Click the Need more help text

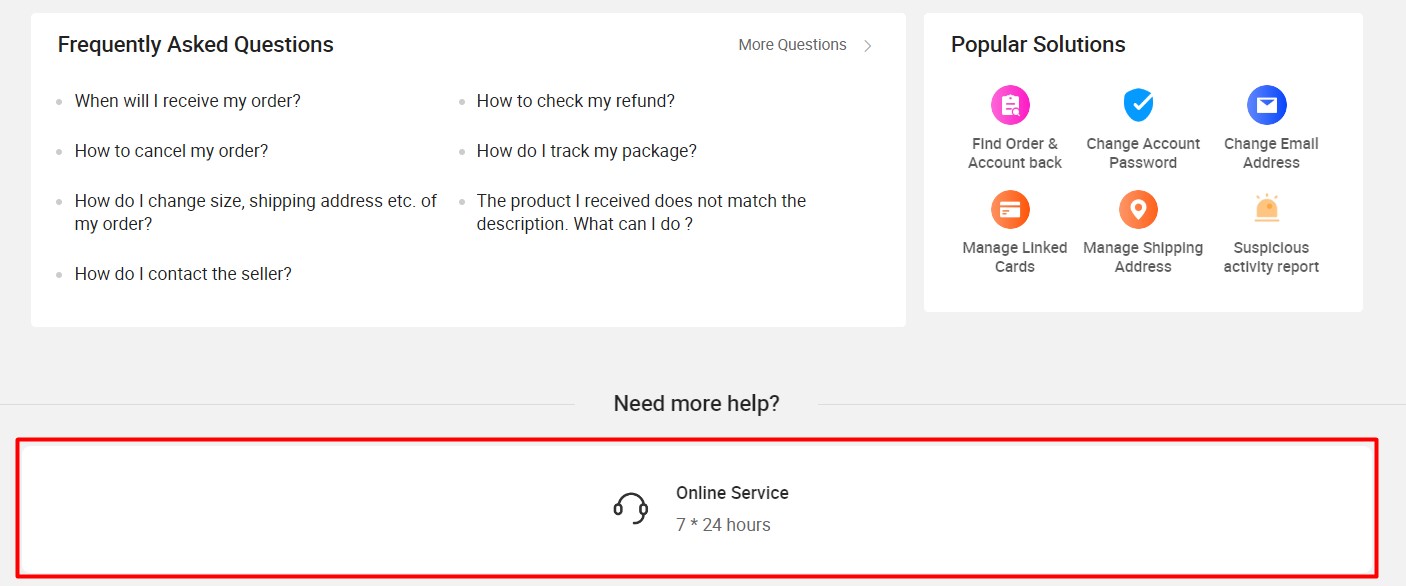[697, 403]
